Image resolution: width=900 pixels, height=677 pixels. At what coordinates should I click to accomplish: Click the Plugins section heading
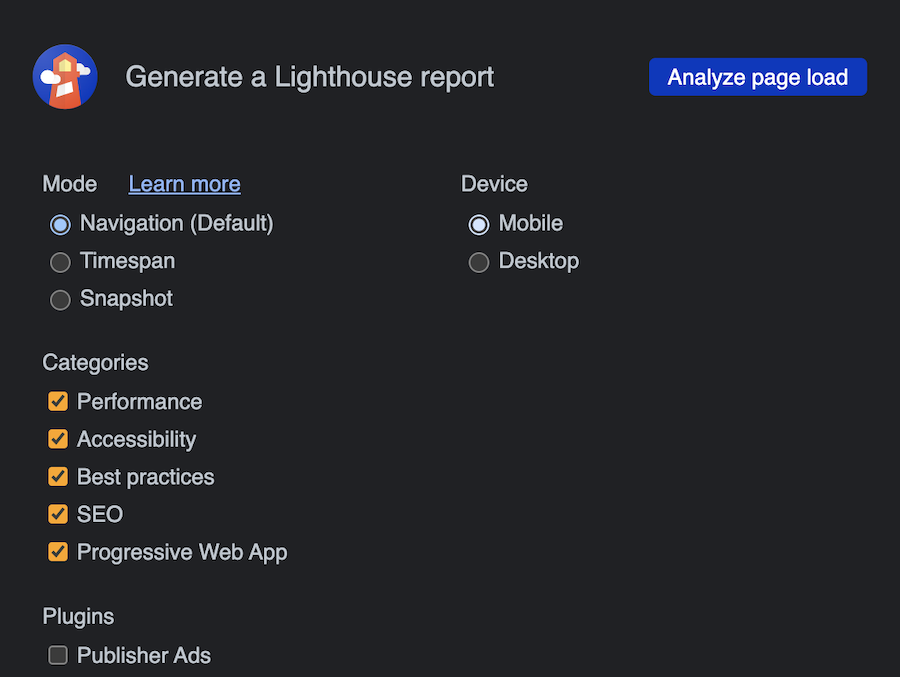click(78, 616)
